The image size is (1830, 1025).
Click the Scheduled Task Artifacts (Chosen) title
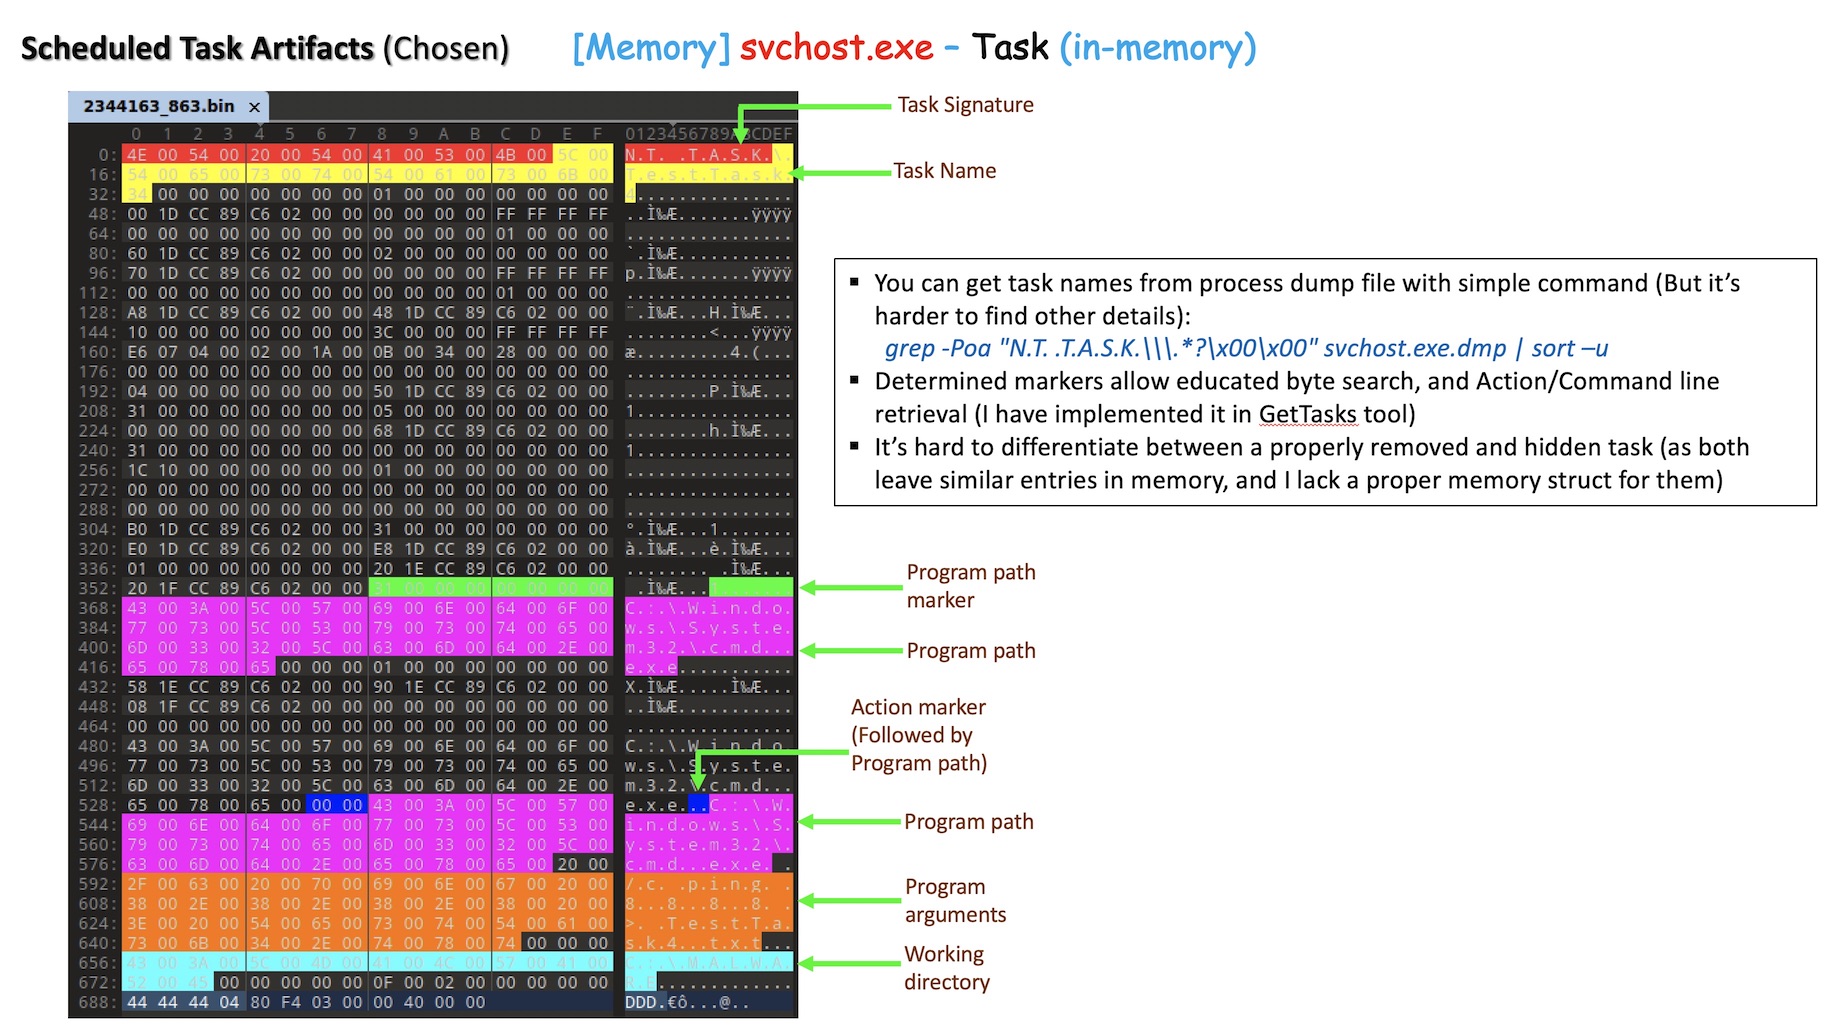(x=265, y=48)
